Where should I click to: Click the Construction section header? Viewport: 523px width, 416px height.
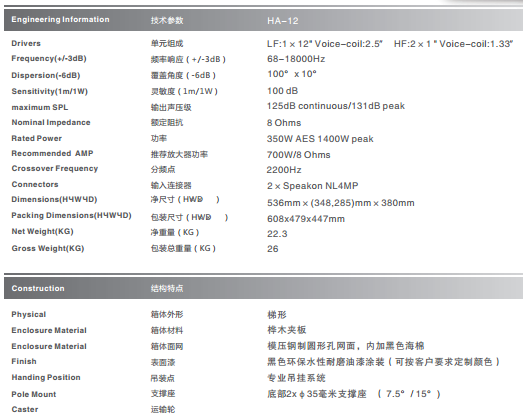[x=38, y=288]
